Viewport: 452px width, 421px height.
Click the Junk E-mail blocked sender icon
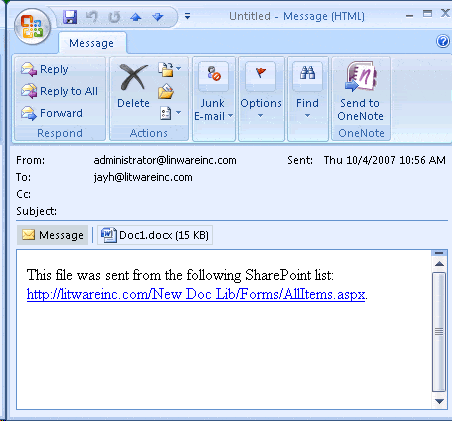coord(214,75)
